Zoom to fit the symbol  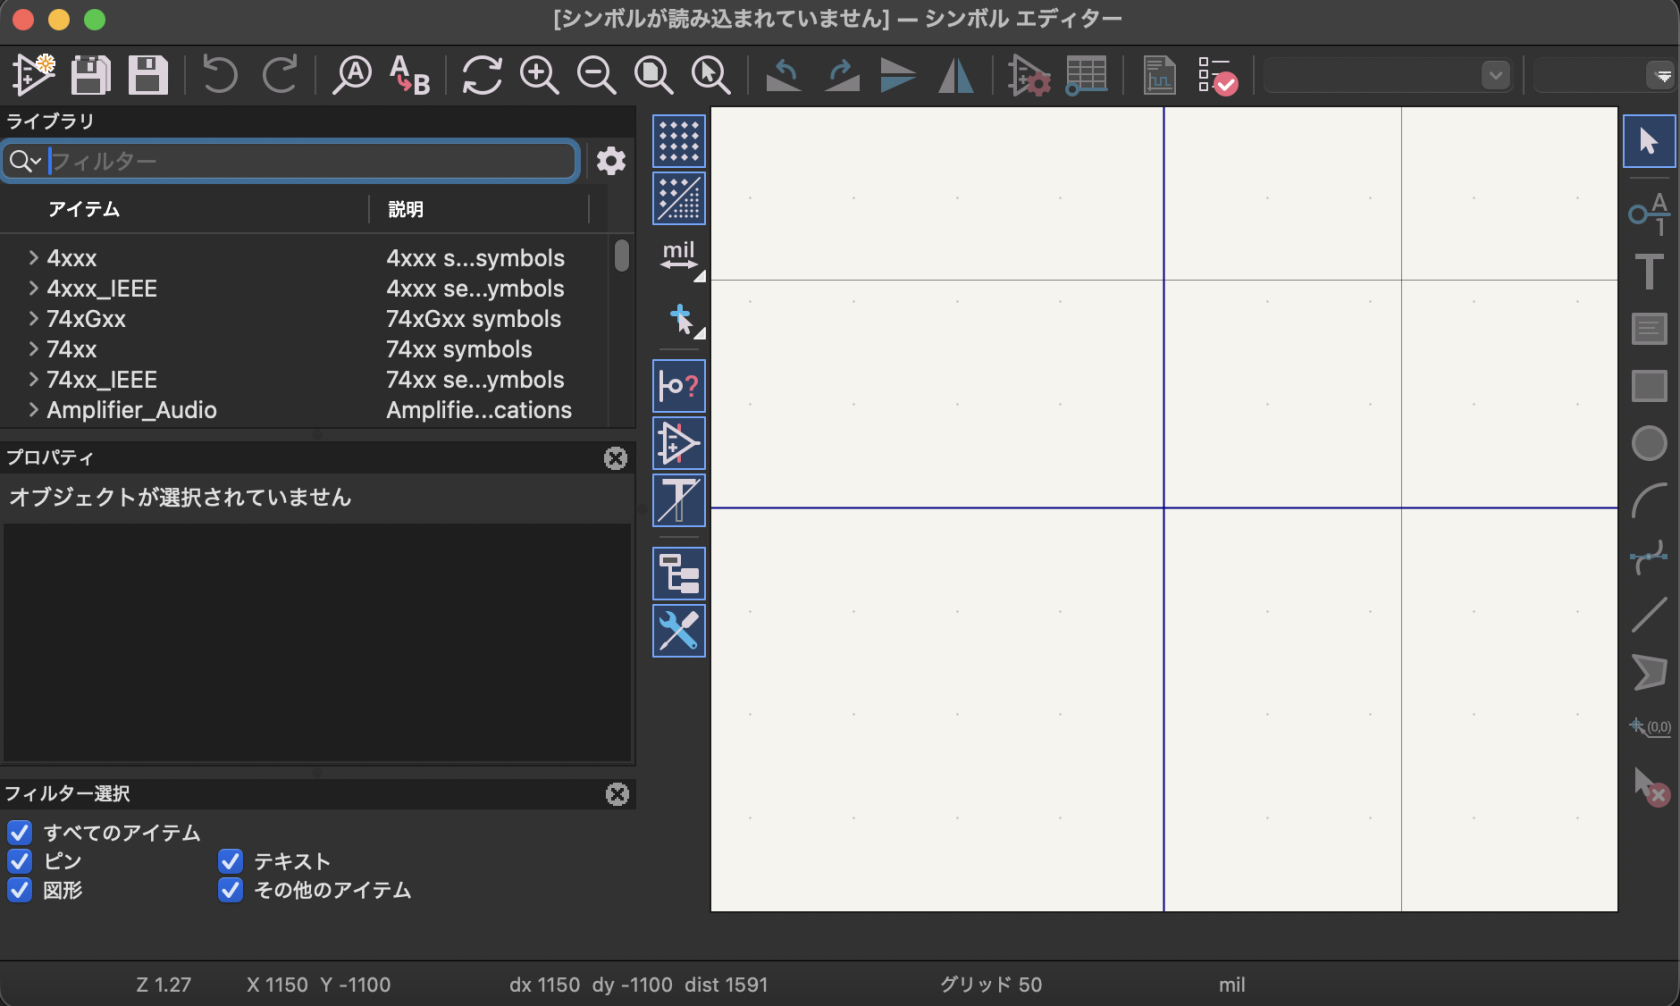click(x=654, y=75)
